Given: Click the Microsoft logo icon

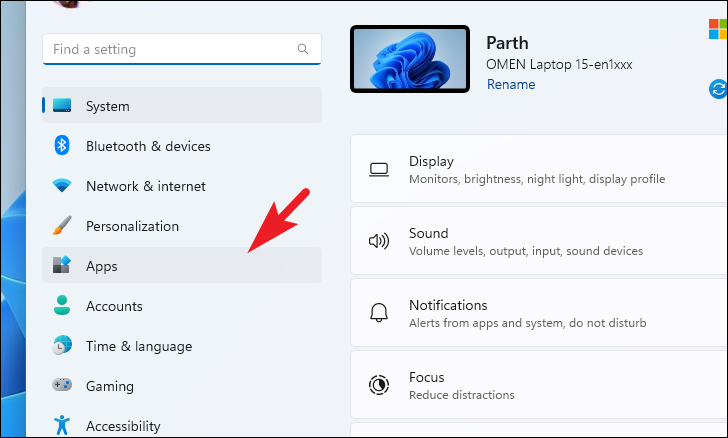Looking at the screenshot, I should (x=718, y=29).
